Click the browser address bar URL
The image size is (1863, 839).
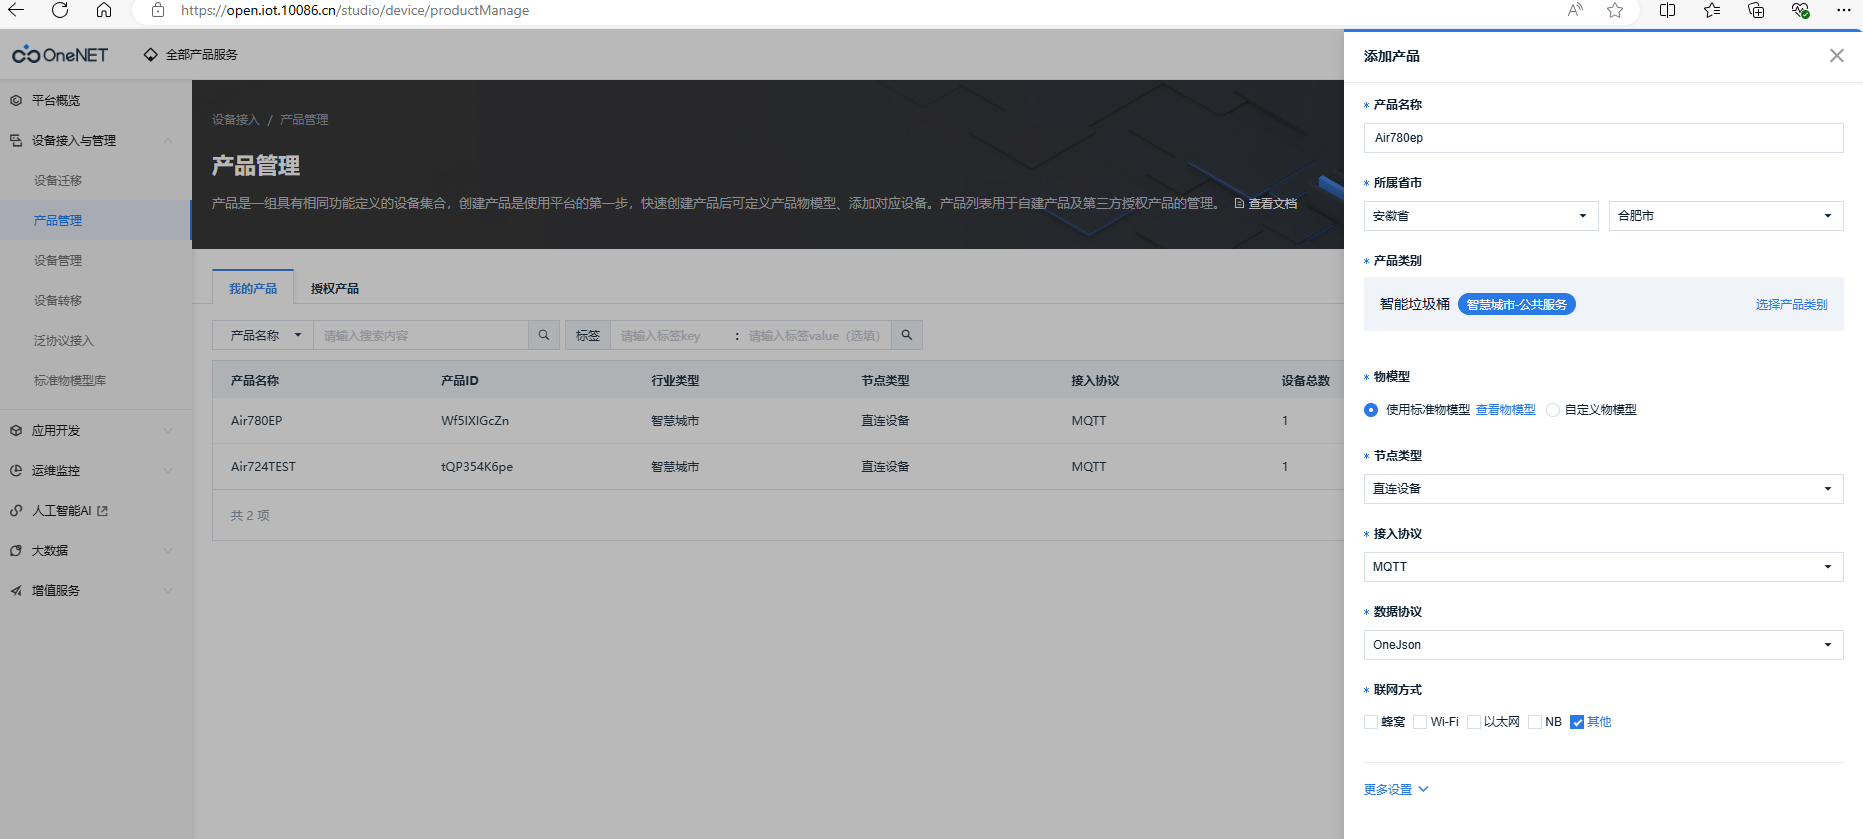coord(355,10)
